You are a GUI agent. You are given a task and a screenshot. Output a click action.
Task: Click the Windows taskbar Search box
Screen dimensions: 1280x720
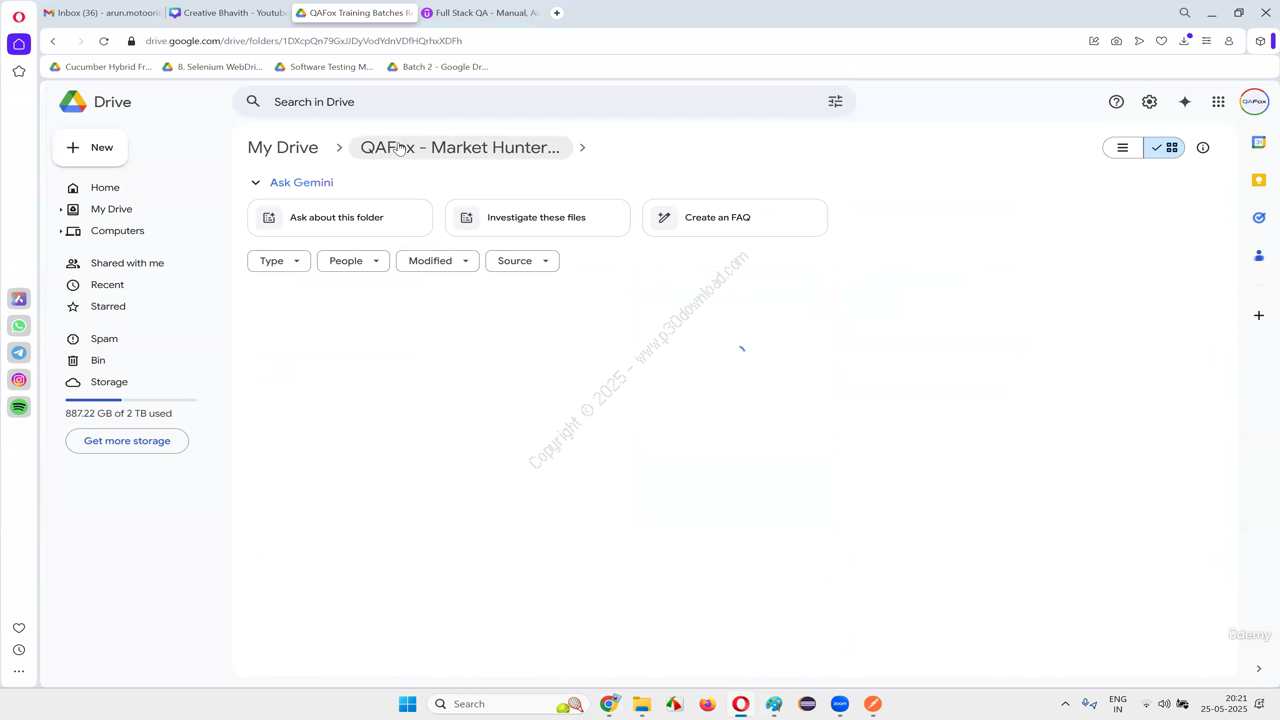(508, 704)
